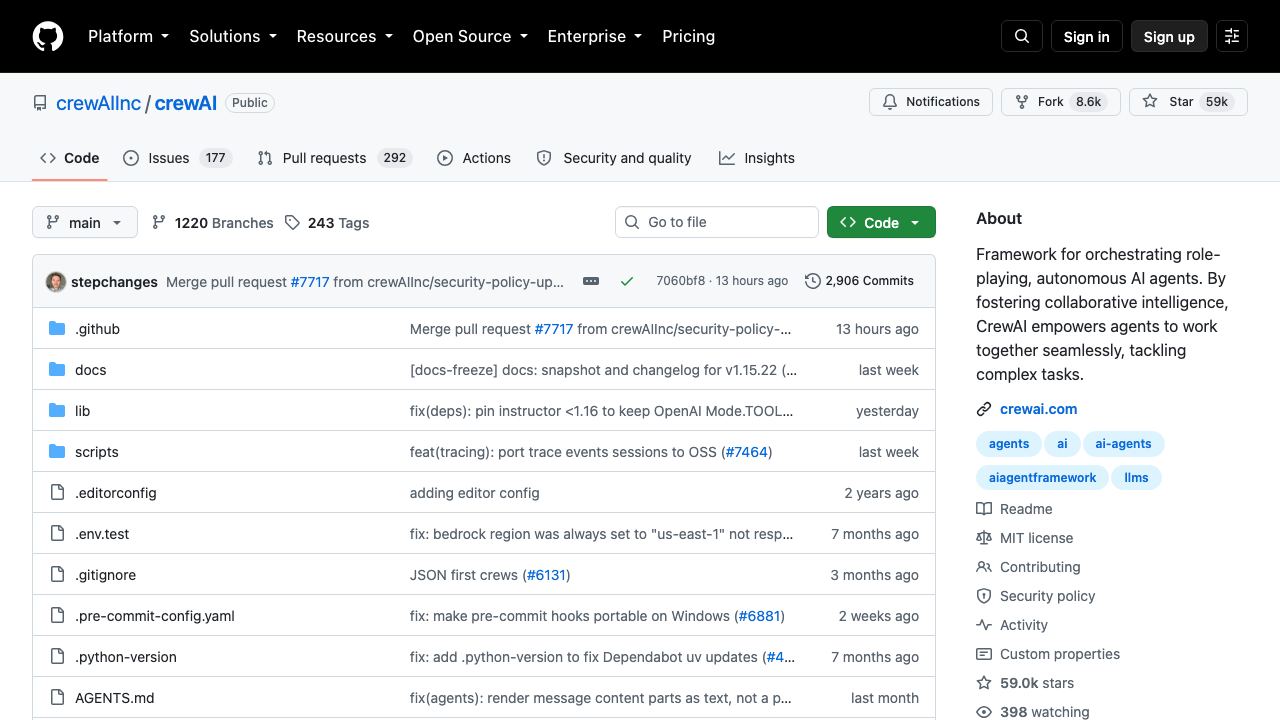
Task: Click the AGENTS.md file icon
Action: tap(57, 698)
